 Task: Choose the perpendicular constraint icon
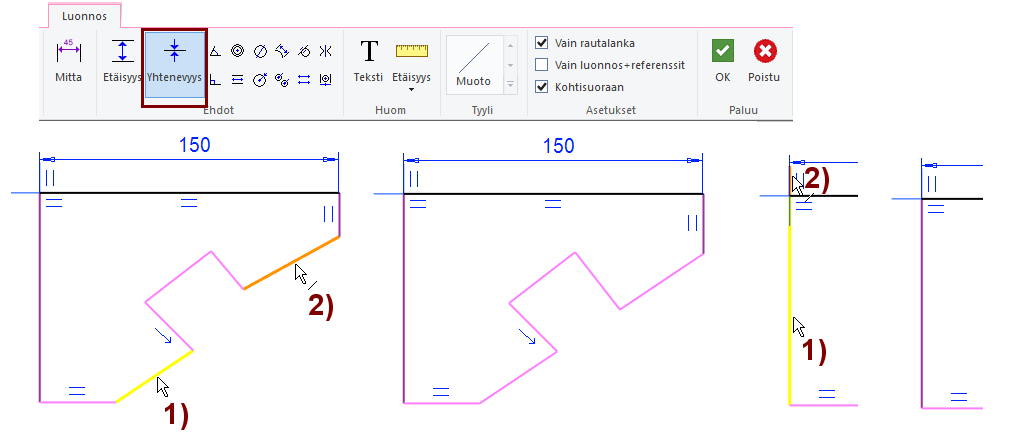point(215,79)
